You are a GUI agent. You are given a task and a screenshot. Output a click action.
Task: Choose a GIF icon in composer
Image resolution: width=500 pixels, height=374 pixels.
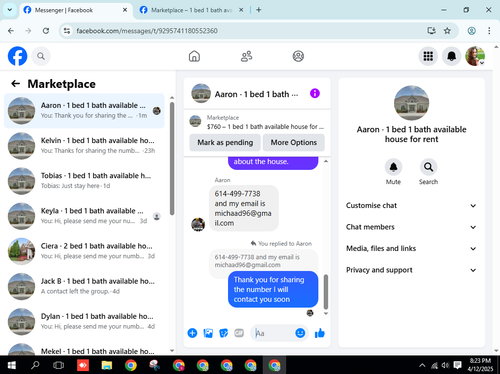point(239,333)
